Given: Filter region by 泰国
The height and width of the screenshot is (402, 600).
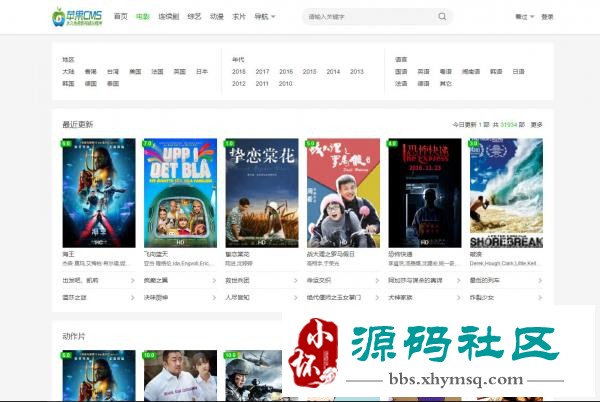Looking at the screenshot, I should coord(113,83).
